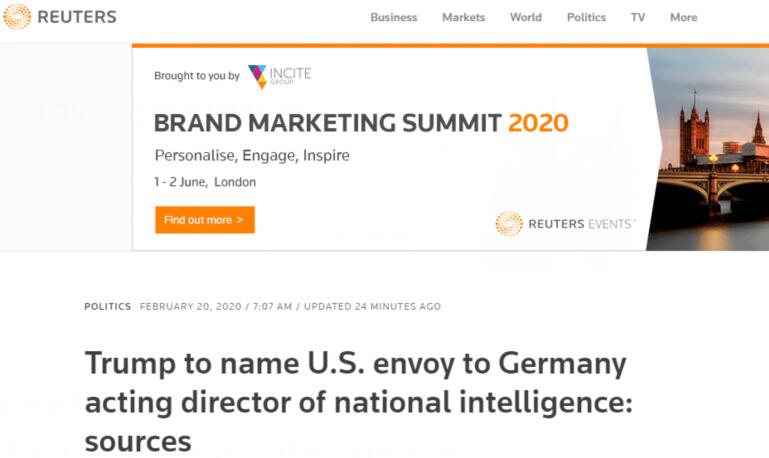
Task: Open the TV navigation item
Action: coord(638,17)
